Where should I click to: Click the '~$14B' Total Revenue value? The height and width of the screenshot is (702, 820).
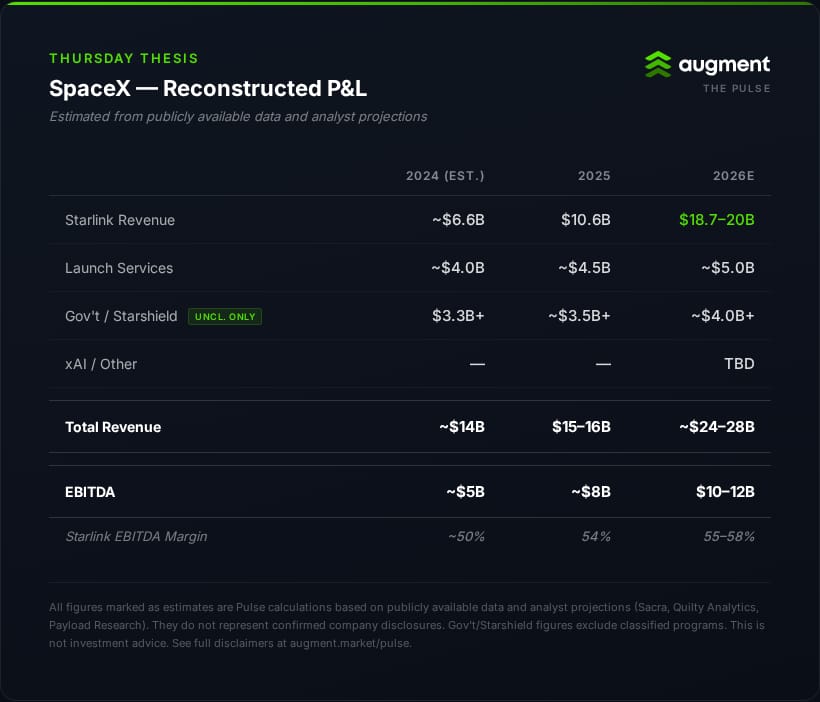point(462,427)
